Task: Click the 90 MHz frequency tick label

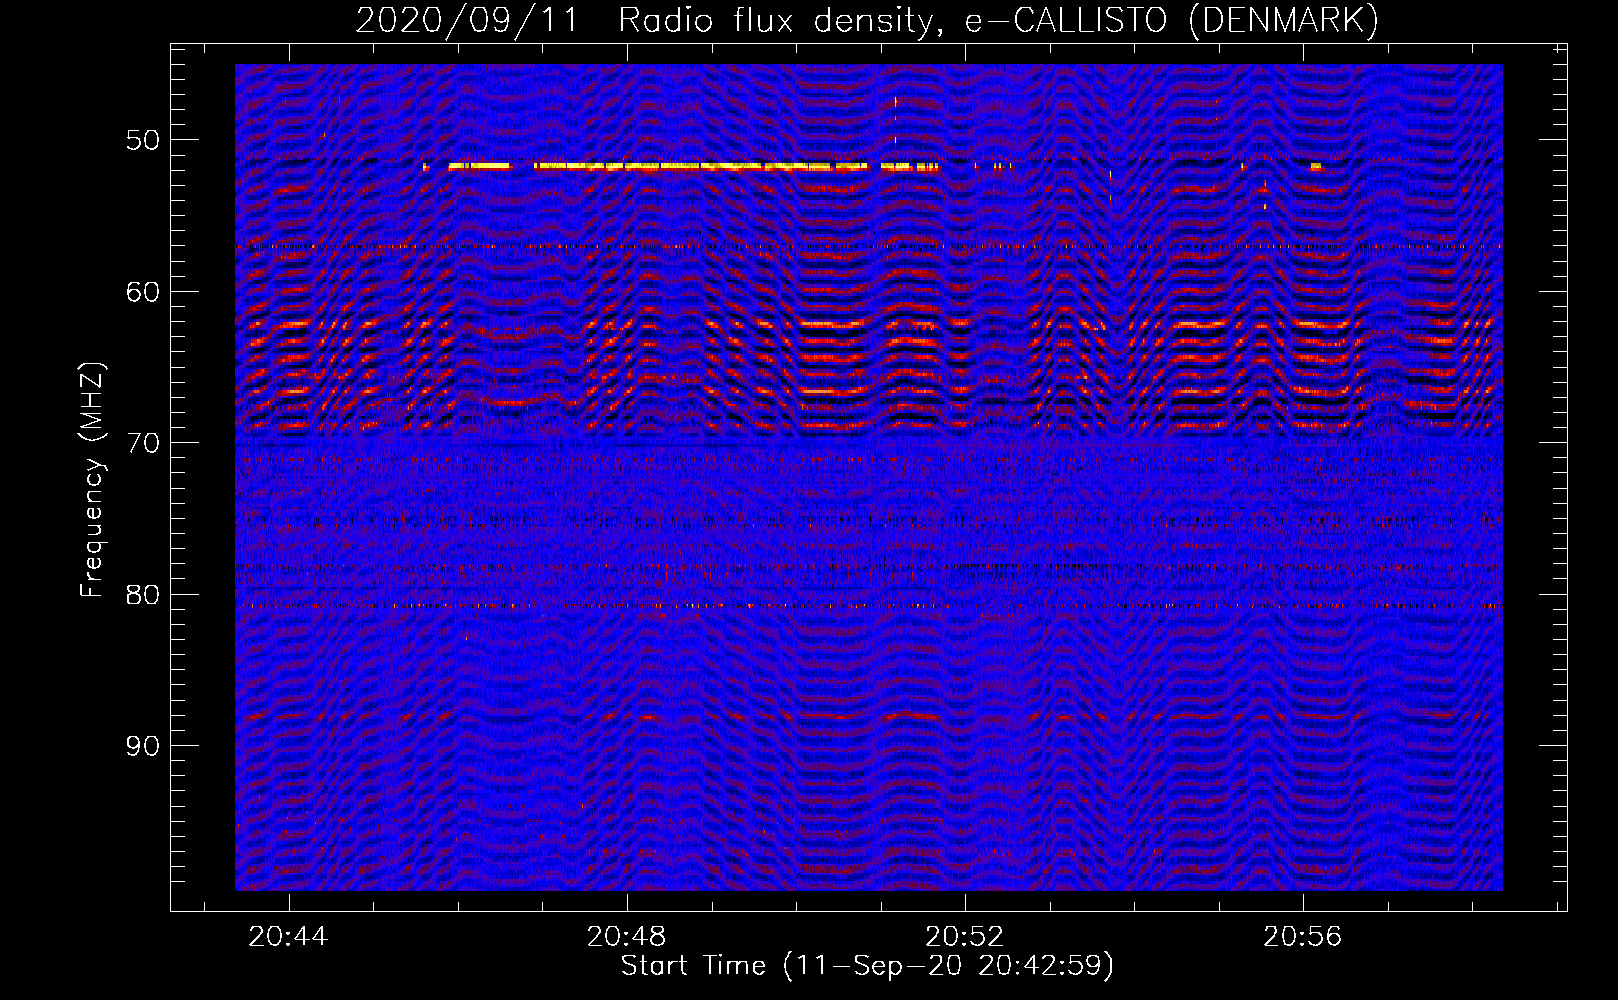Action: 143,747
